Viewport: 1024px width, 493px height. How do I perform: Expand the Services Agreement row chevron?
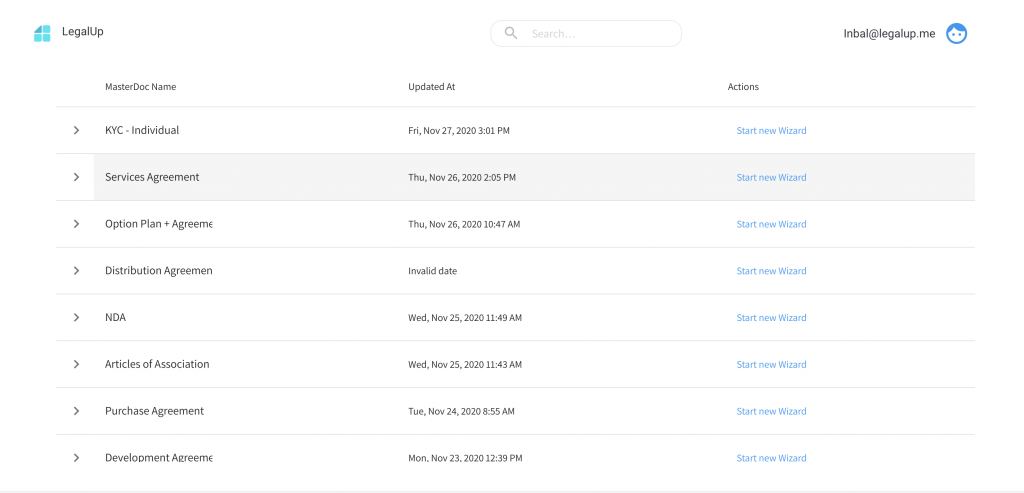(76, 177)
